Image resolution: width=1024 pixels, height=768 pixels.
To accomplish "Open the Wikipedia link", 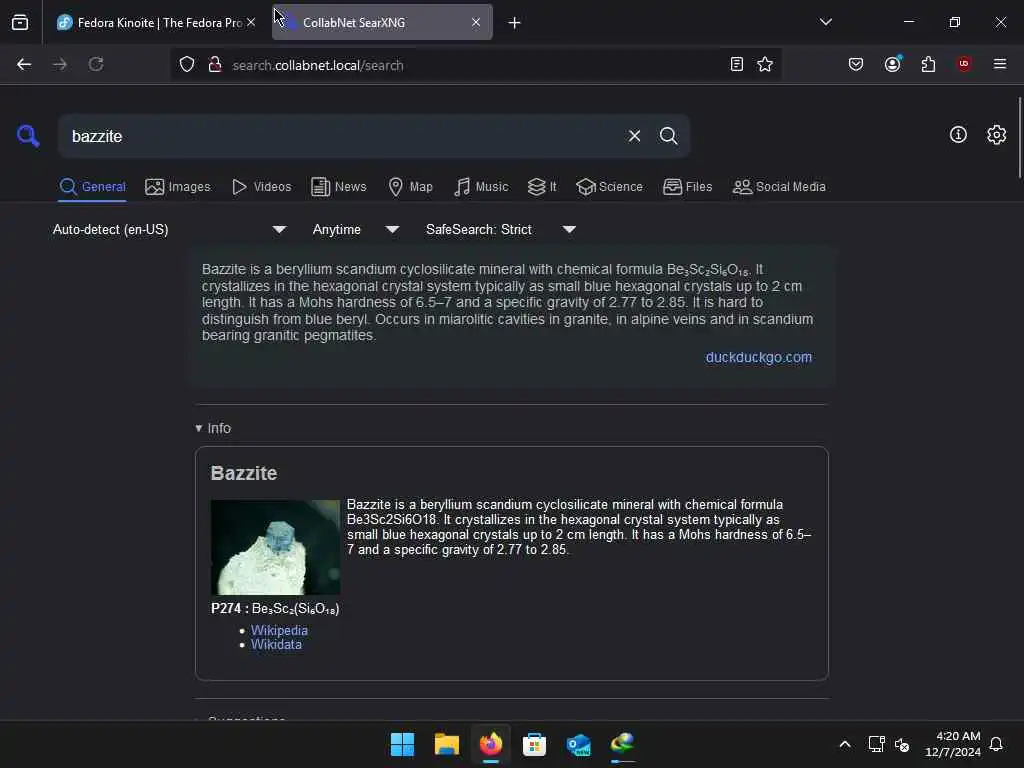I will point(279,630).
